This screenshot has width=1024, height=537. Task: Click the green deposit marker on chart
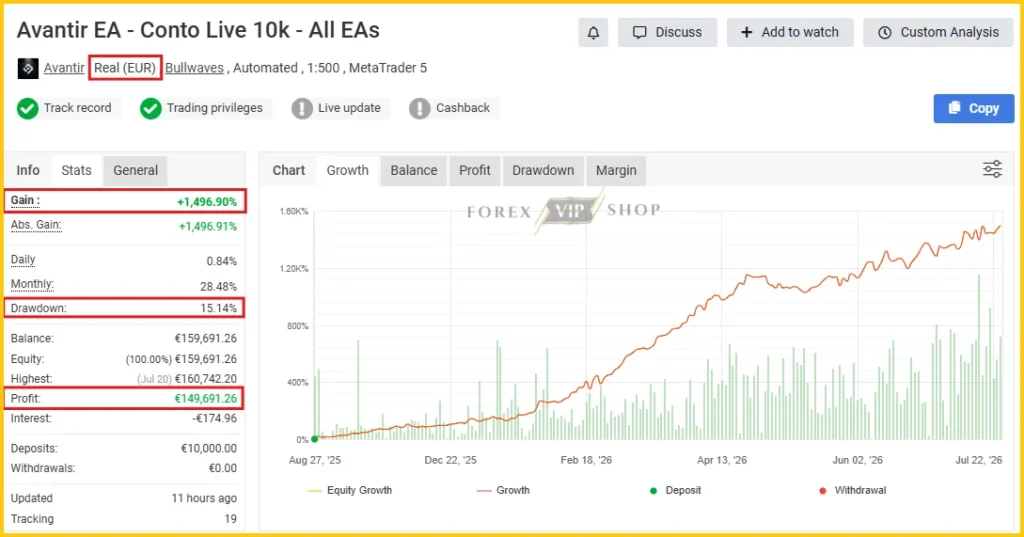315,439
